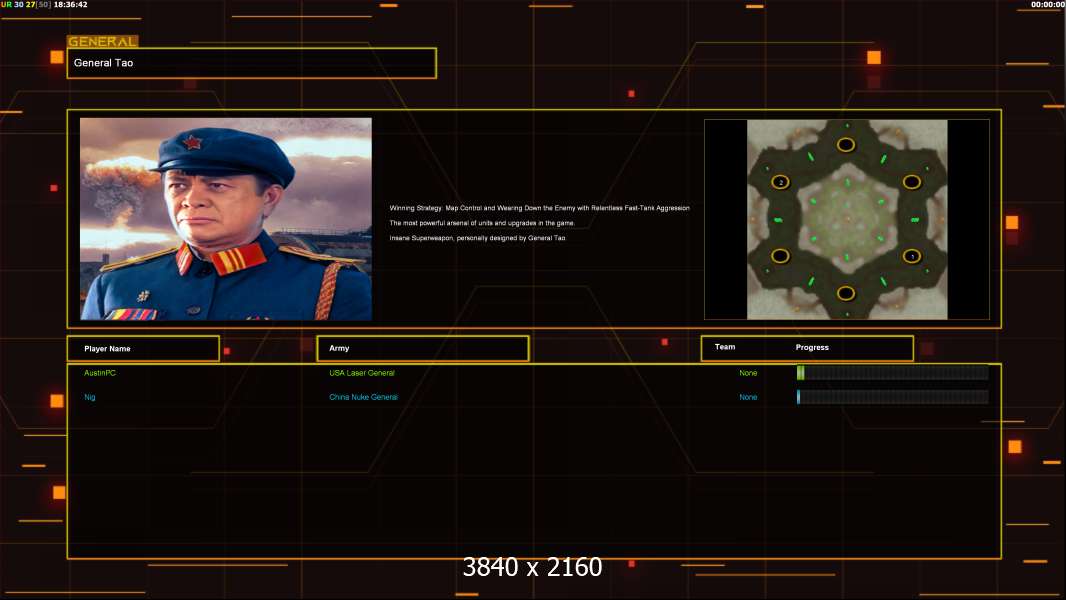Viewport: 1066px width, 600px height.
Task: Click the Team column label
Action: (725, 347)
